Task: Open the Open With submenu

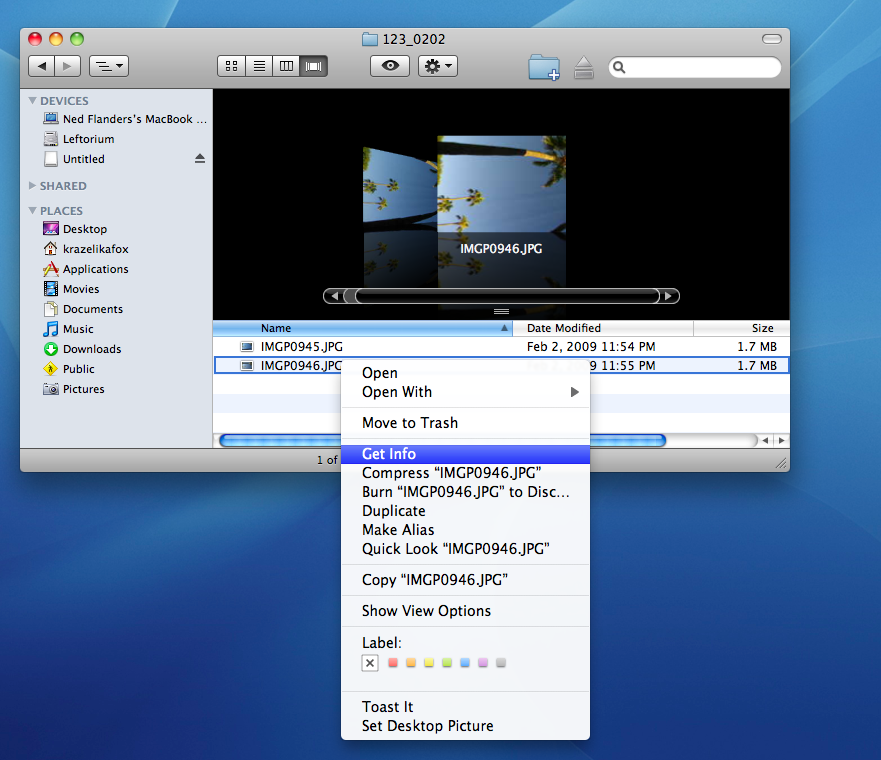Action: 397,392
